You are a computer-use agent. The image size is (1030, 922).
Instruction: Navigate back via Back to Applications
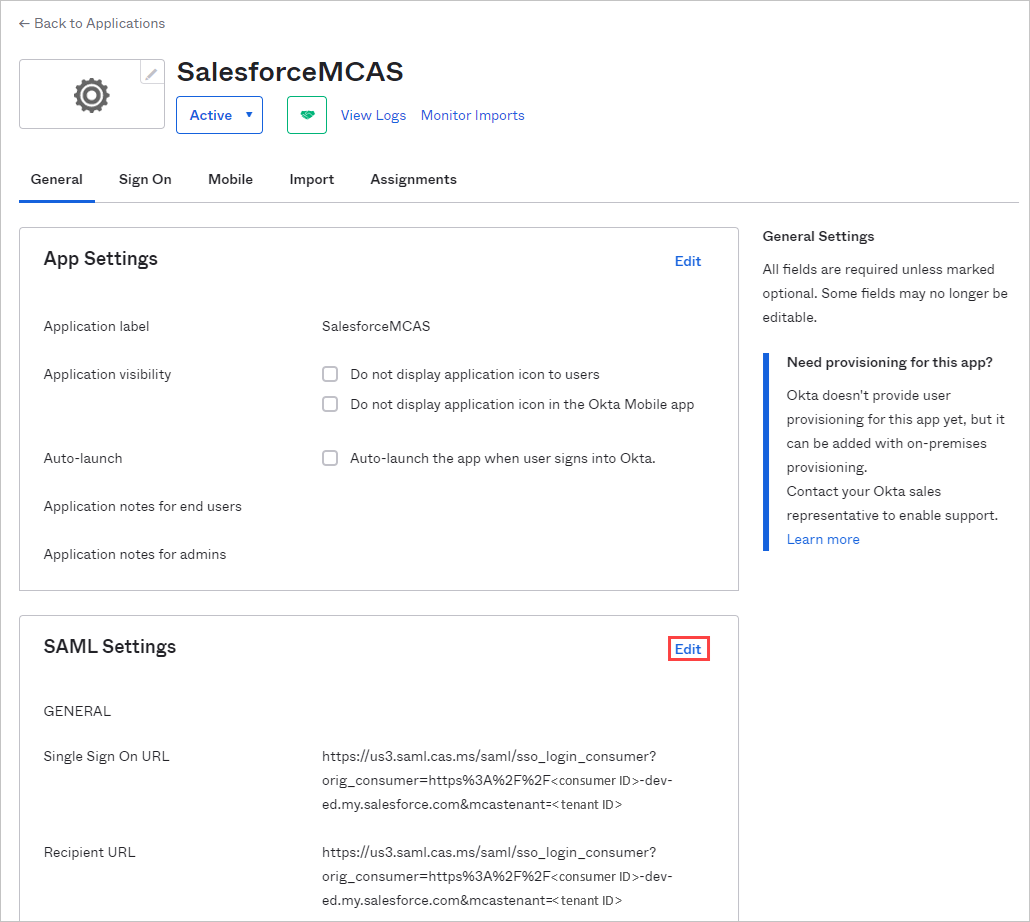coord(99,23)
